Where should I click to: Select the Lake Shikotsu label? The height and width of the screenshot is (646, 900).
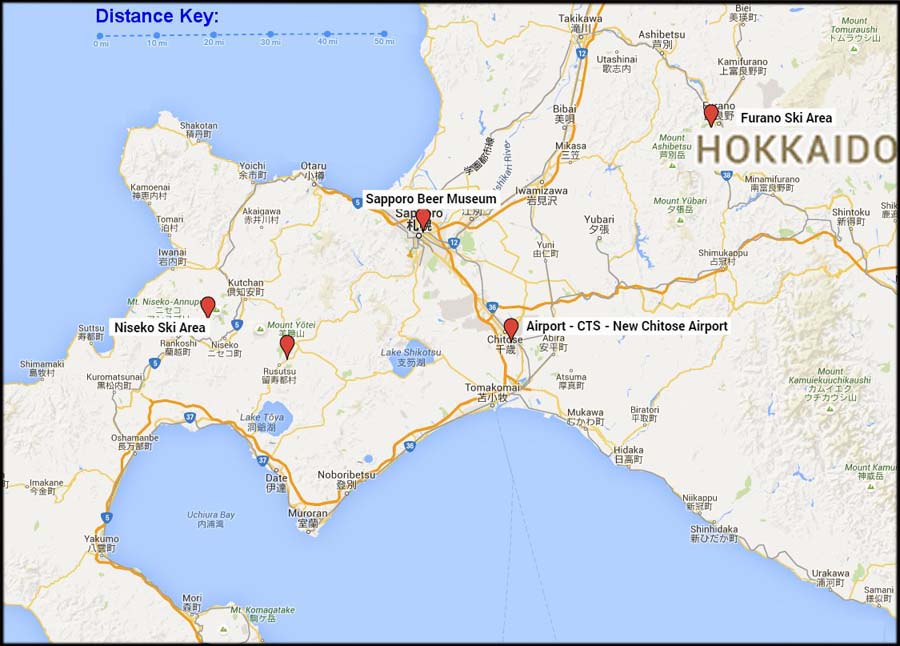[x=411, y=357]
